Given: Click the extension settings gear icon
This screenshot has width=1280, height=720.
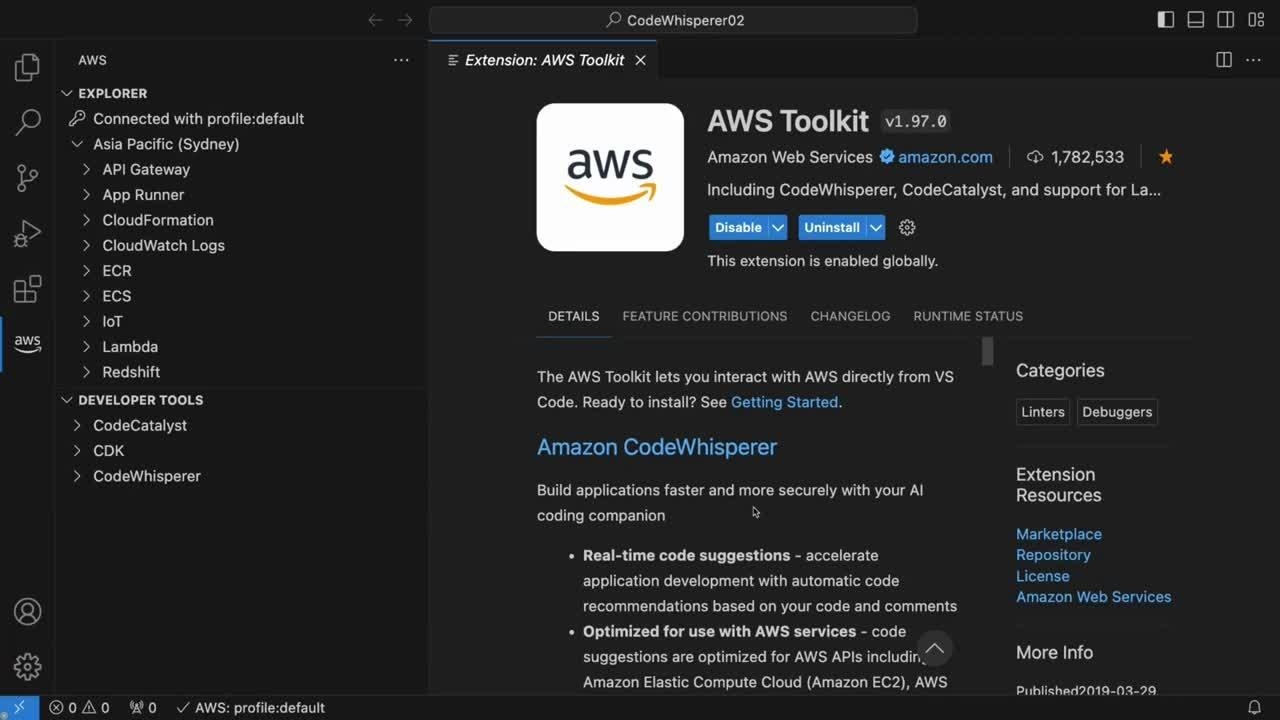Looking at the screenshot, I should (x=907, y=228).
